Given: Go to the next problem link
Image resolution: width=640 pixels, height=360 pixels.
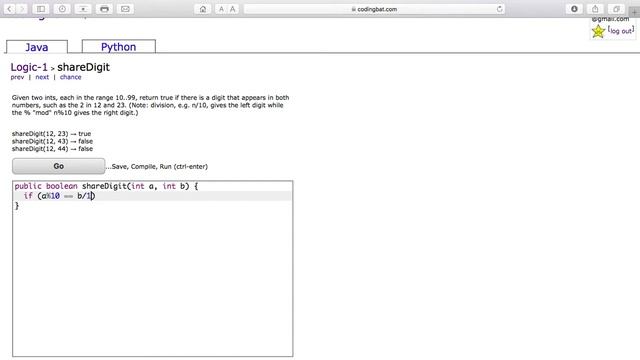Looking at the screenshot, I should 42,77.
